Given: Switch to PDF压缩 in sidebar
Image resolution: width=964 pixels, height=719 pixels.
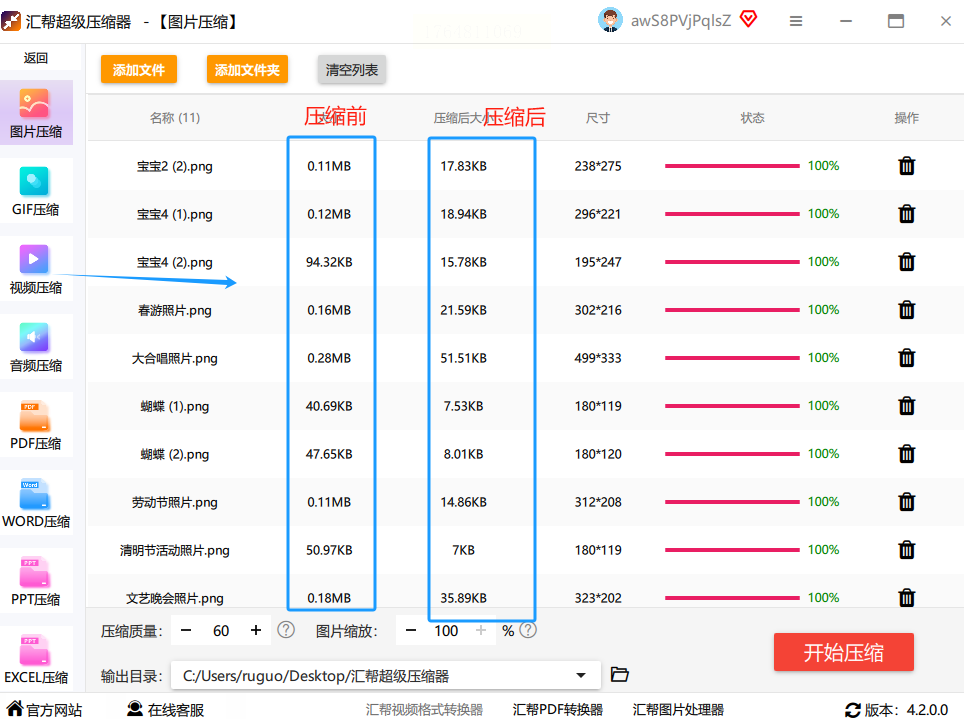Looking at the screenshot, I should pyautogui.click(x=35, y=425).
